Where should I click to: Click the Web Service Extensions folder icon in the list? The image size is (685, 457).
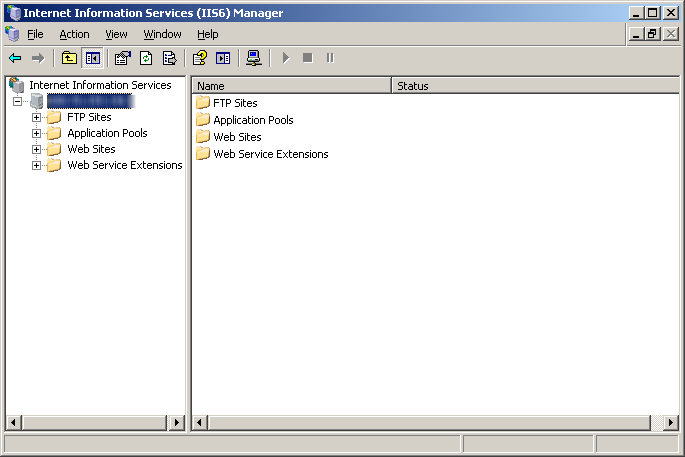point(203,153)
